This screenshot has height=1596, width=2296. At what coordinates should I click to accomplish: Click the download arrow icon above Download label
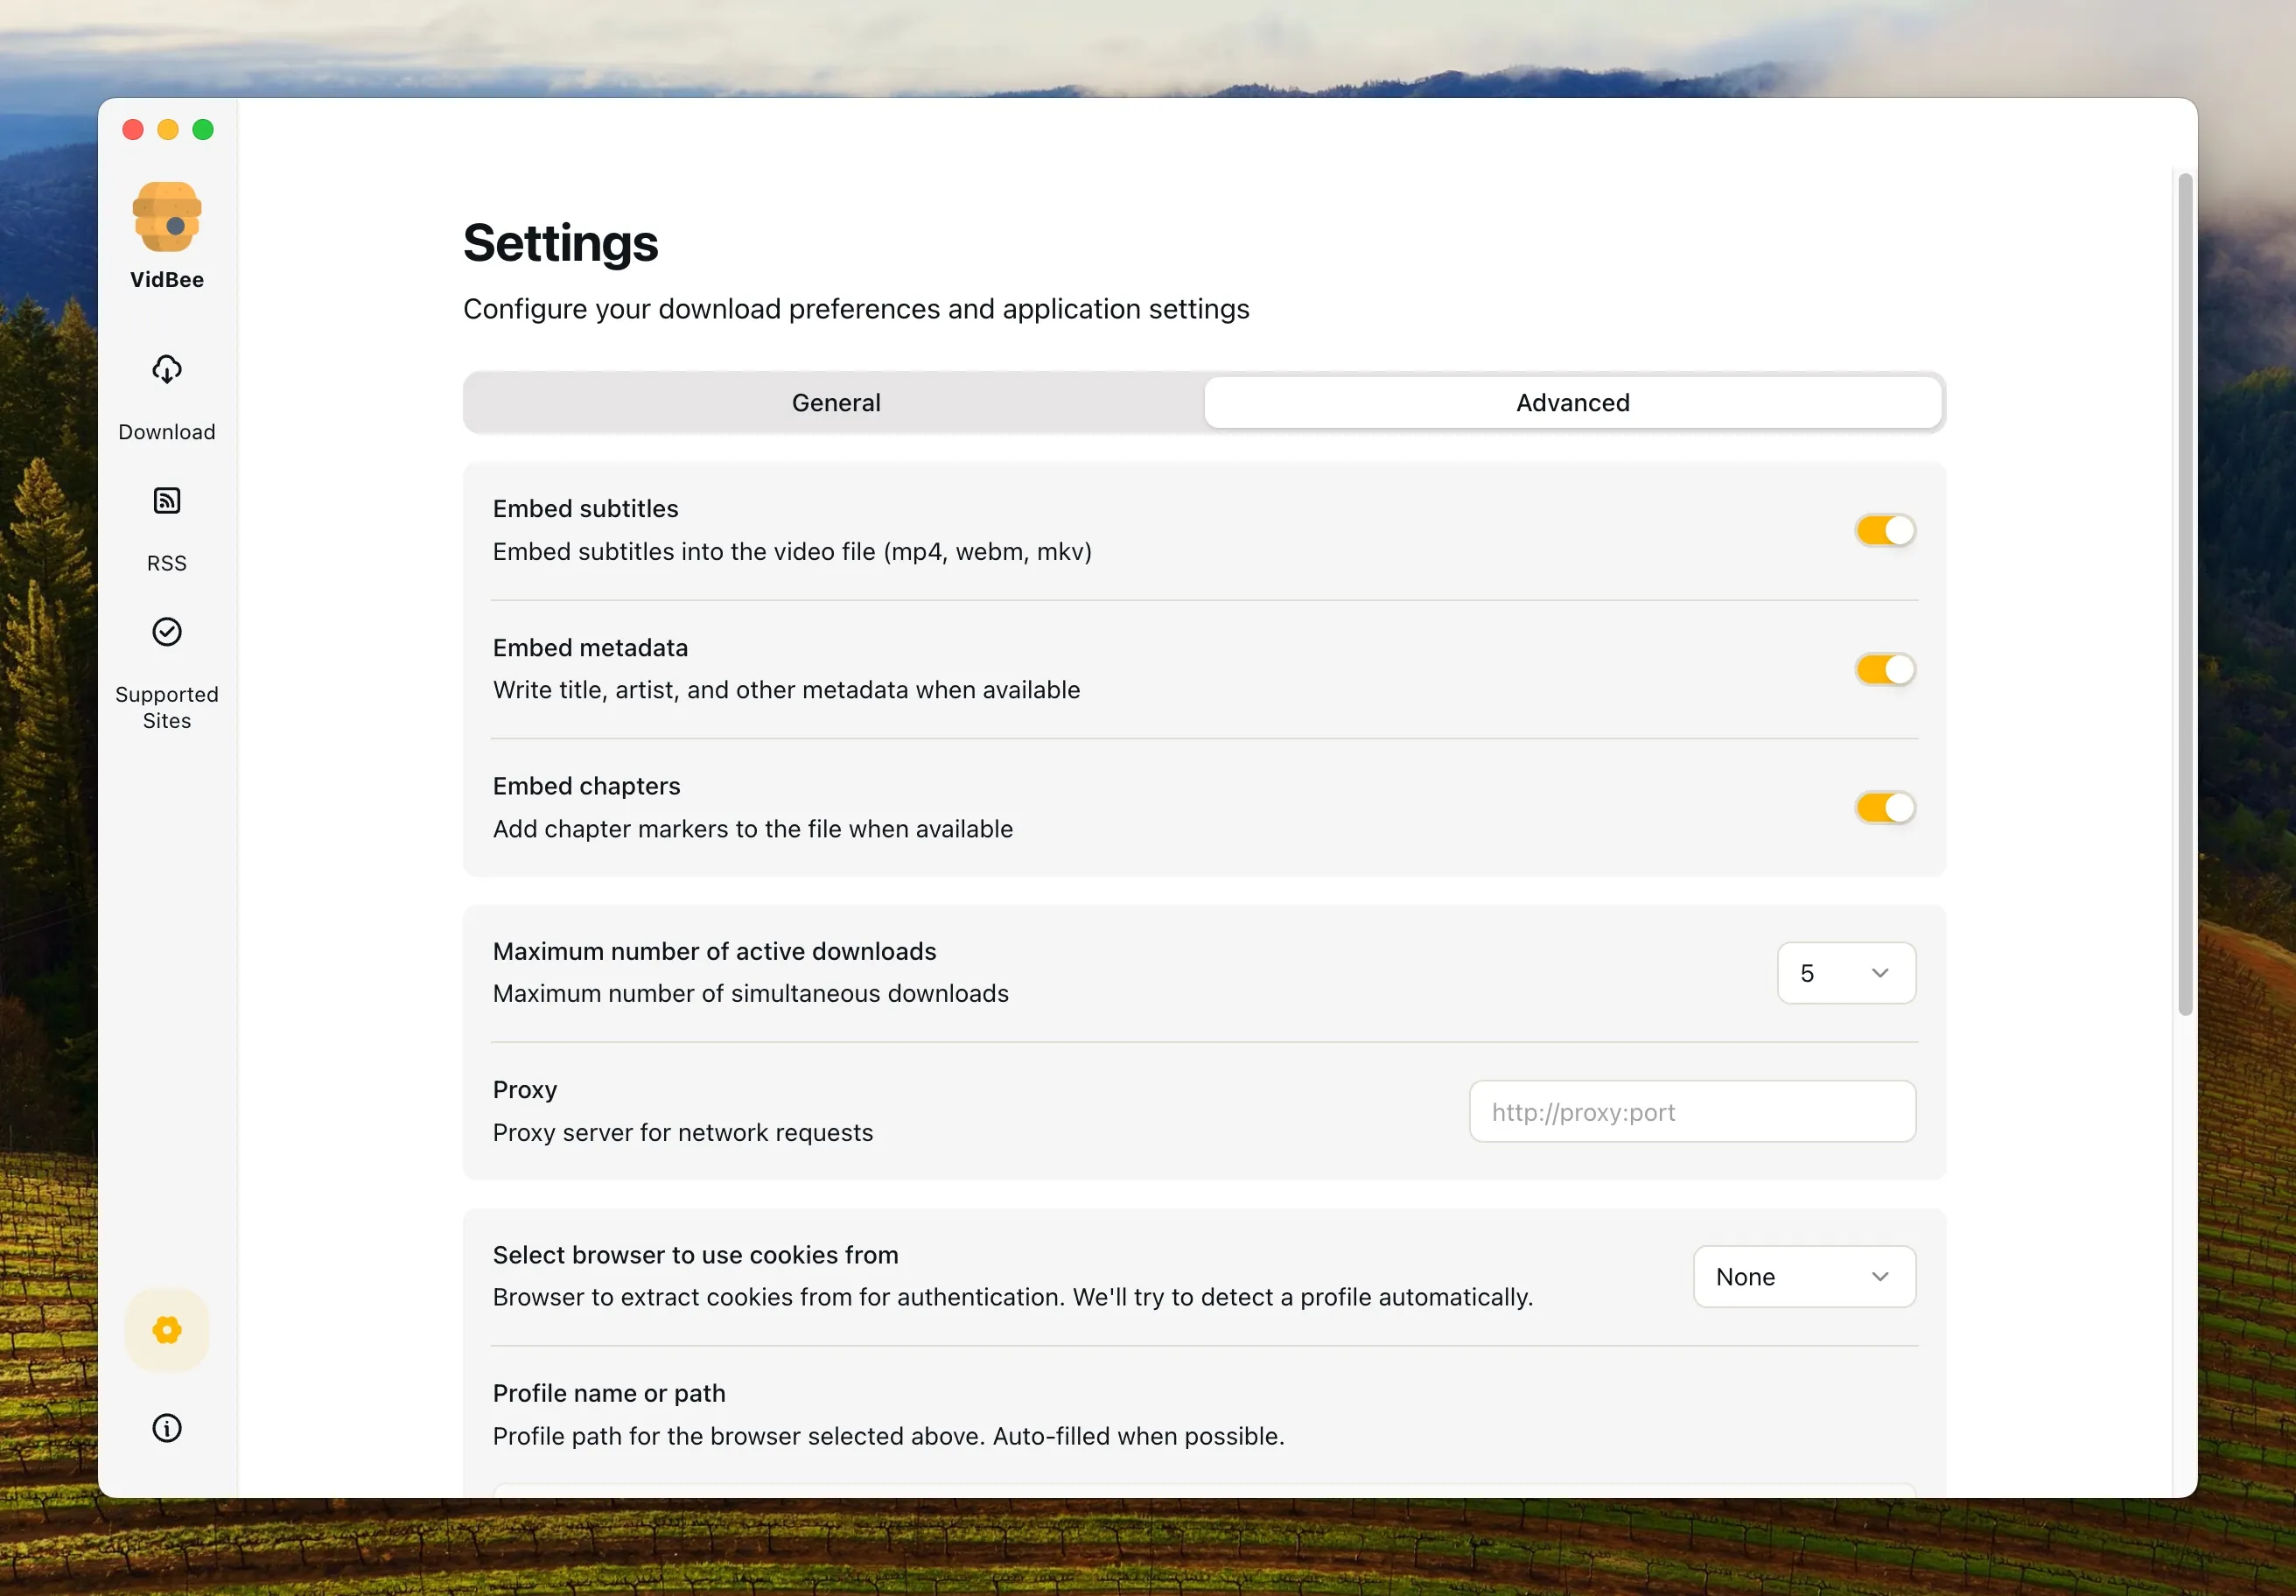pos(166,369)
